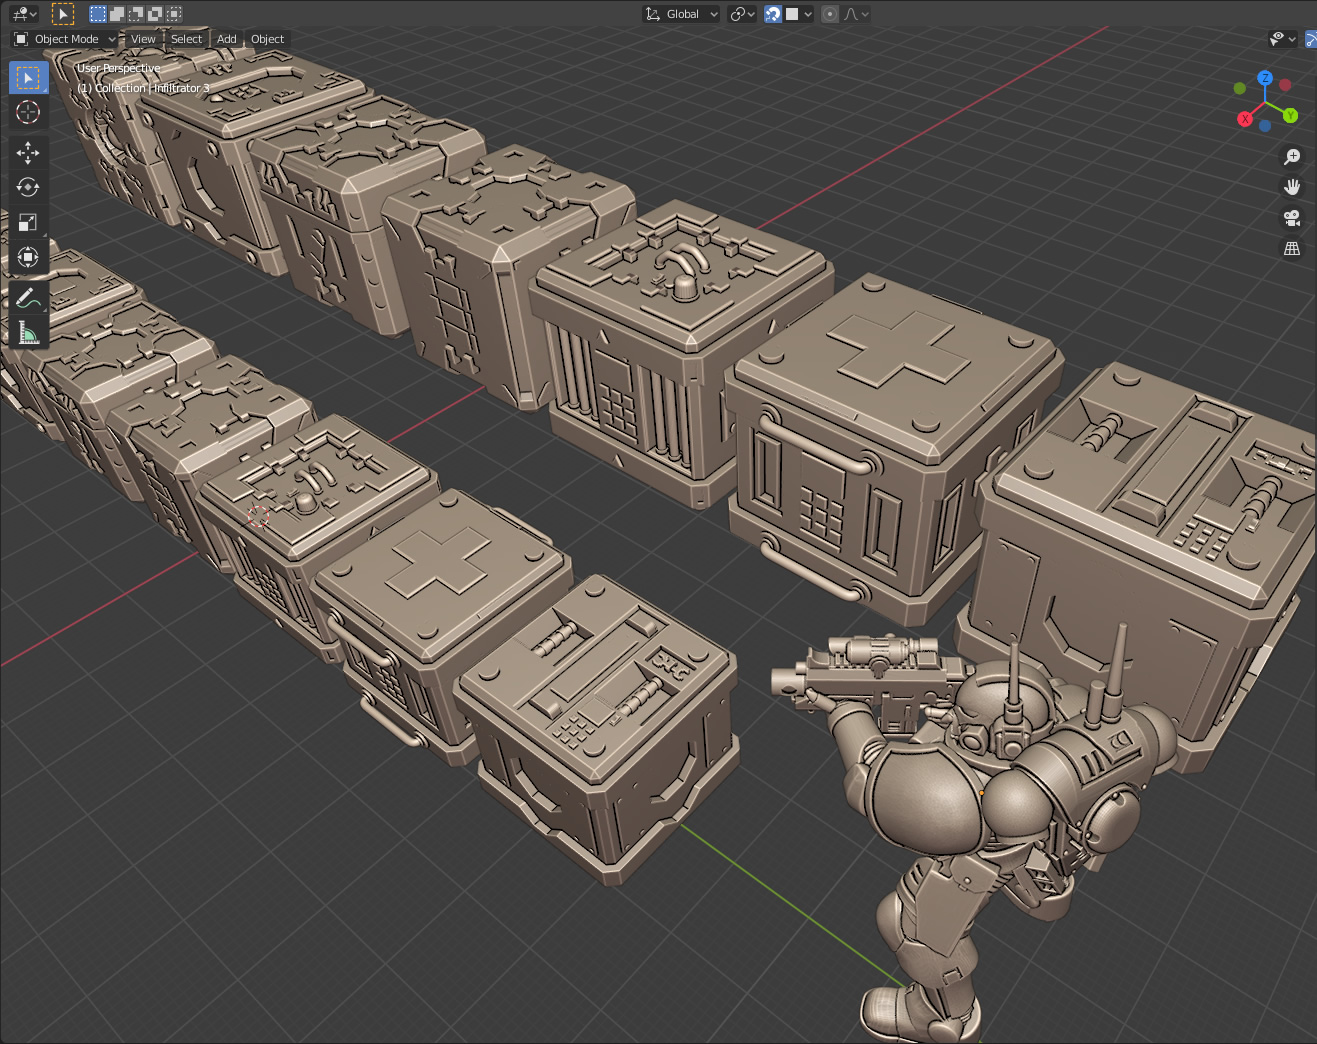Image resolution: width=1317 pixels, height=1044 pixels.
Task: Pick the Annotate pencil tool
Action: click(28, 298)
